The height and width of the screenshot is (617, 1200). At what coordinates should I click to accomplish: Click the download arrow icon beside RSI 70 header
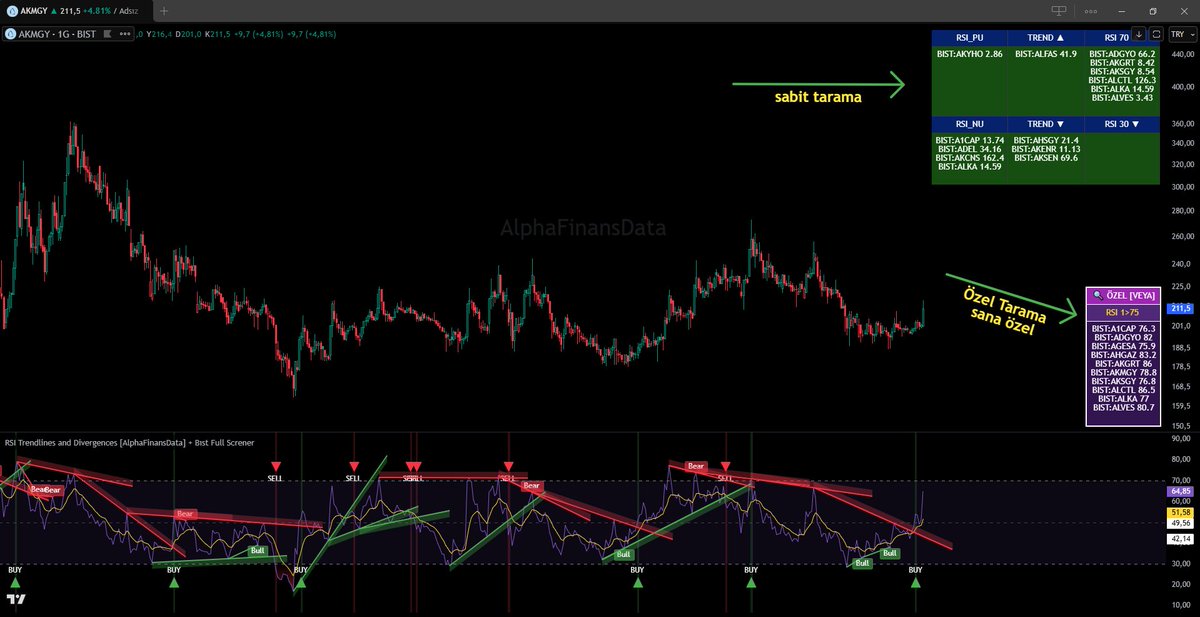[1138, 36]
